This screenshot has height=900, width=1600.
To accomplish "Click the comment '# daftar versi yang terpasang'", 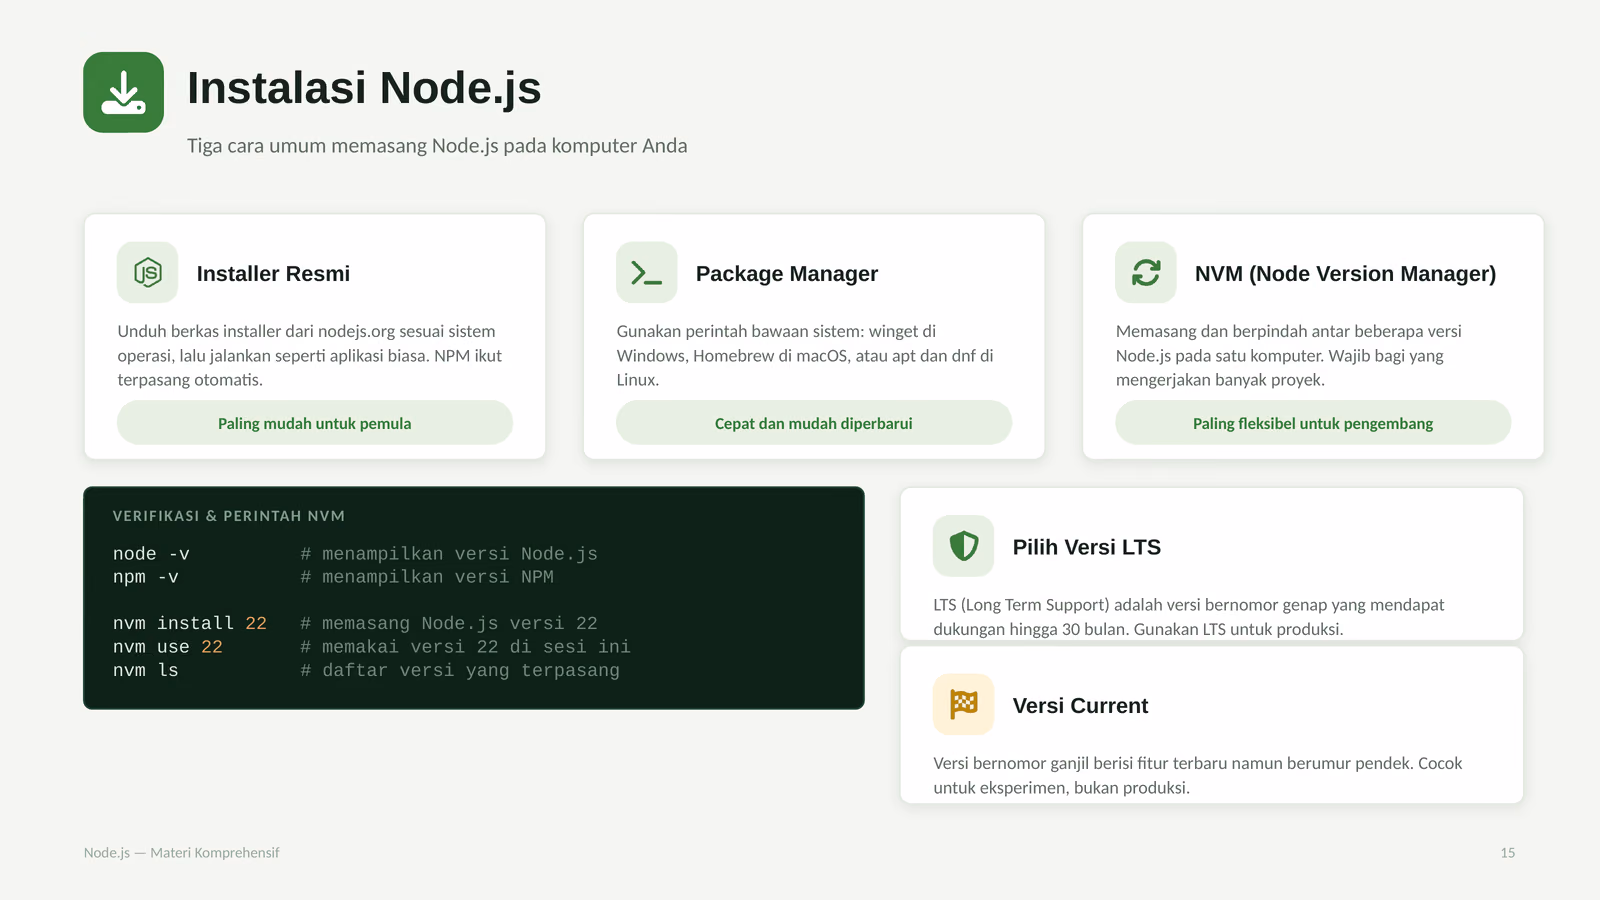I will [x=460, y=671].
